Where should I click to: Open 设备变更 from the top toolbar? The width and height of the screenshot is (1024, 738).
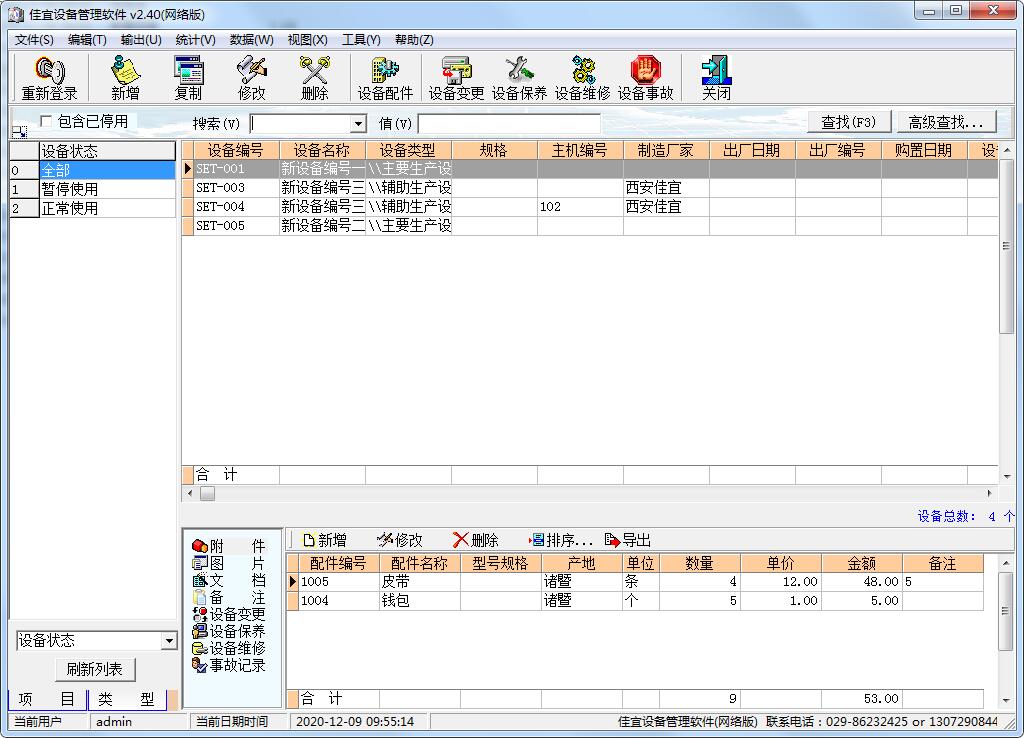coord(456,78)
